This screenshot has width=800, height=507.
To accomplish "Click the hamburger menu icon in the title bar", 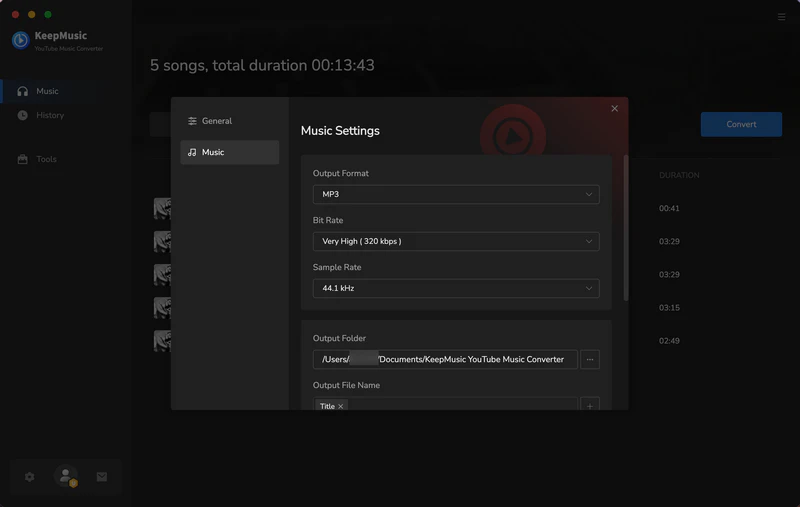I will (x=781, y=16).
